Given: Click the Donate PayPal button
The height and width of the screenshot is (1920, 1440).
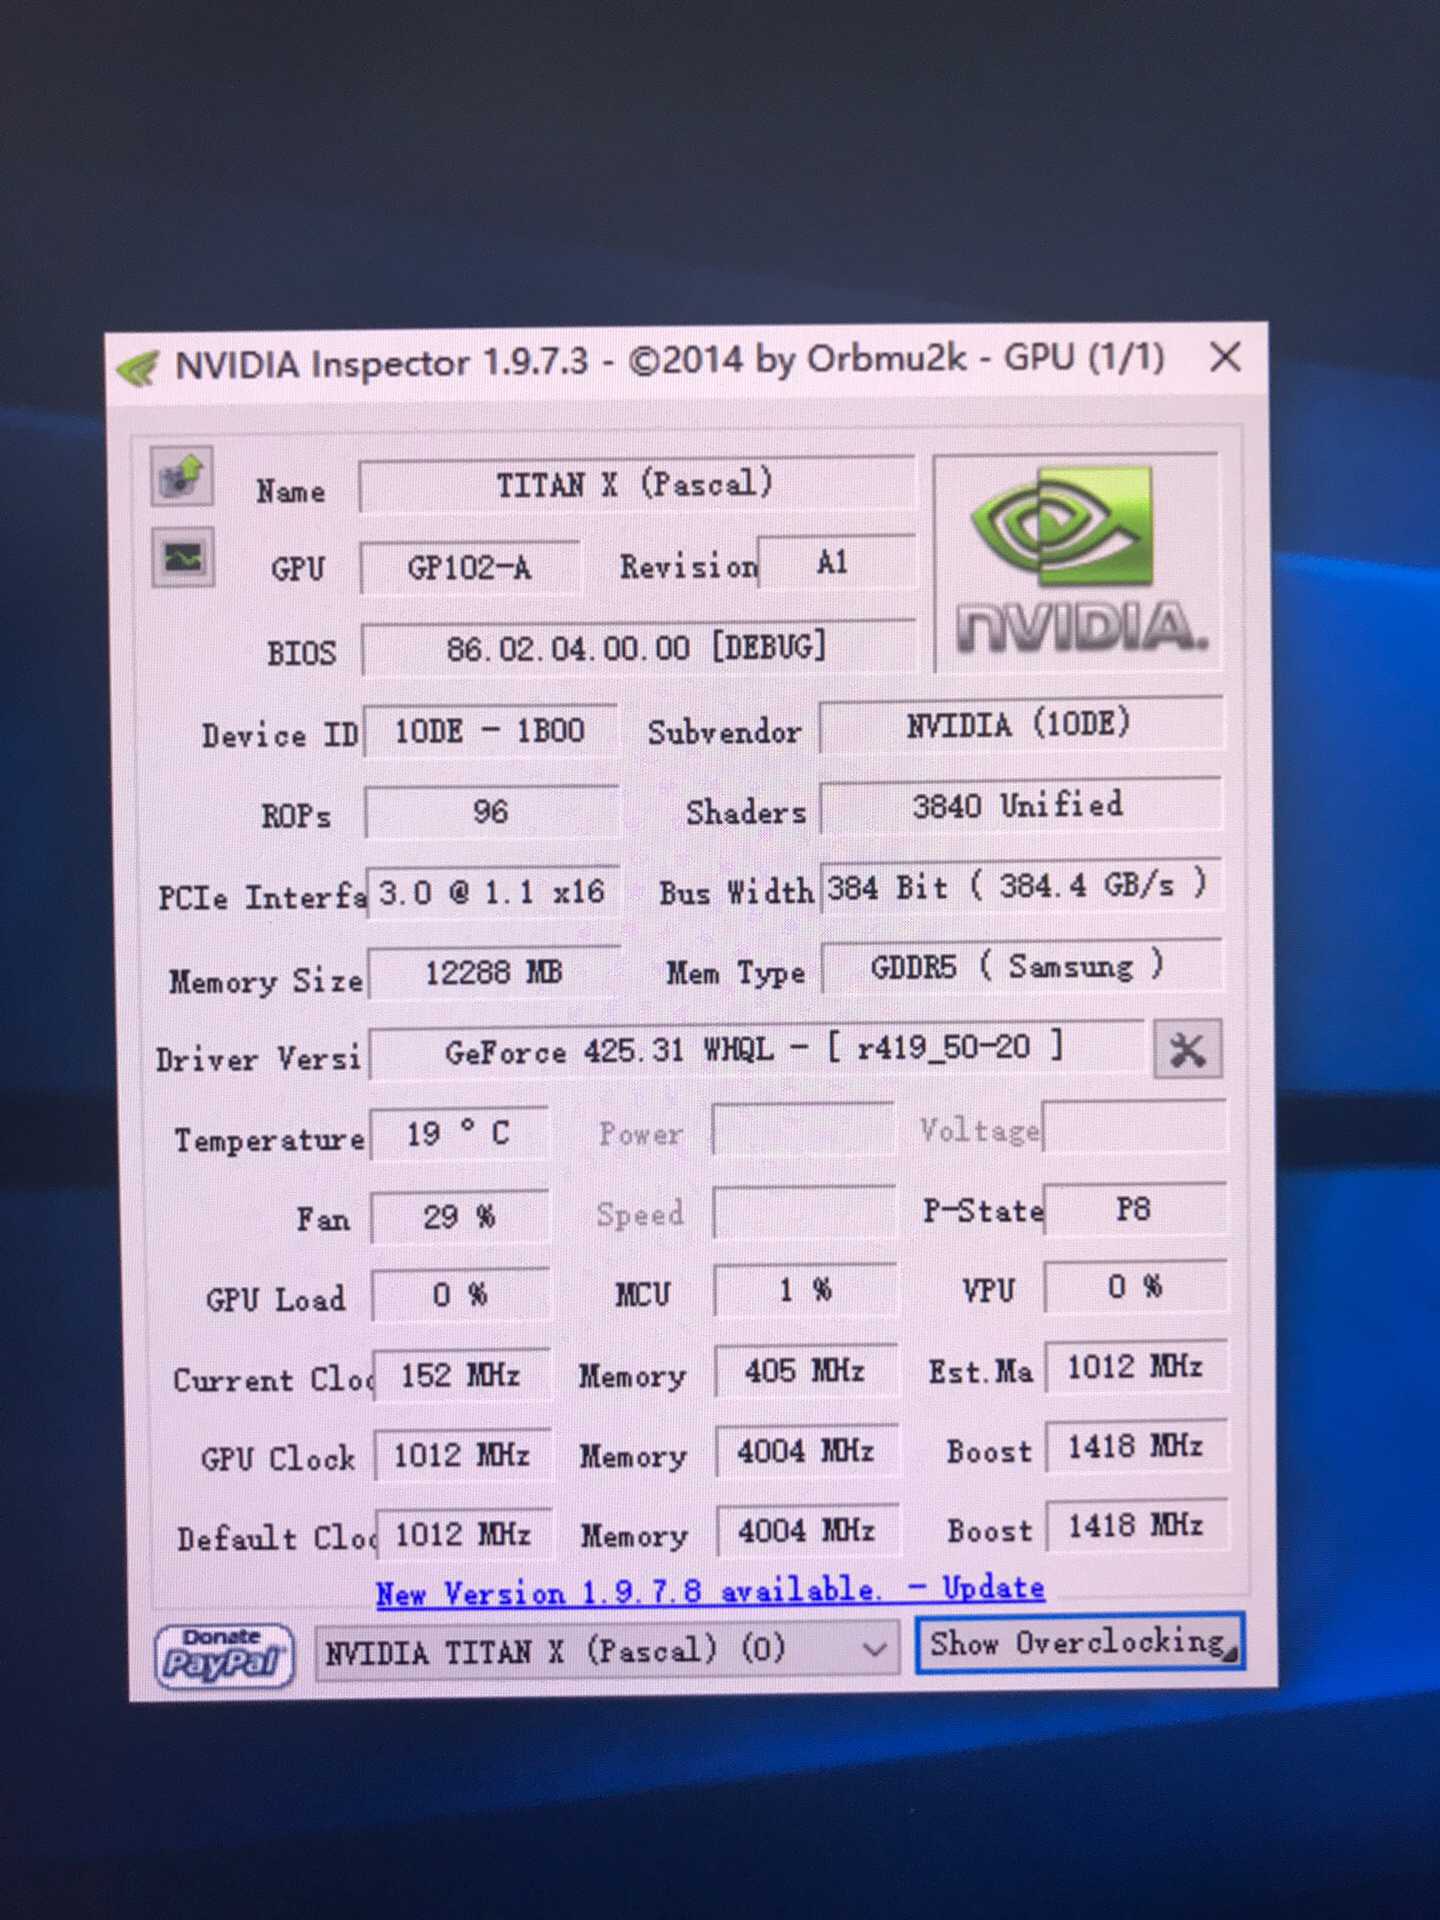Looking at the screenshot, I should (x=225, y=1655).
